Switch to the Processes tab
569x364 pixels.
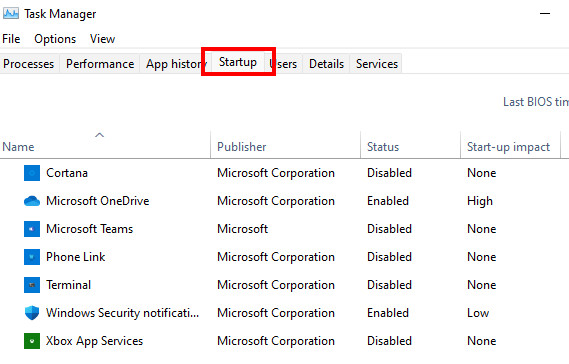click(x=29, y=64)
